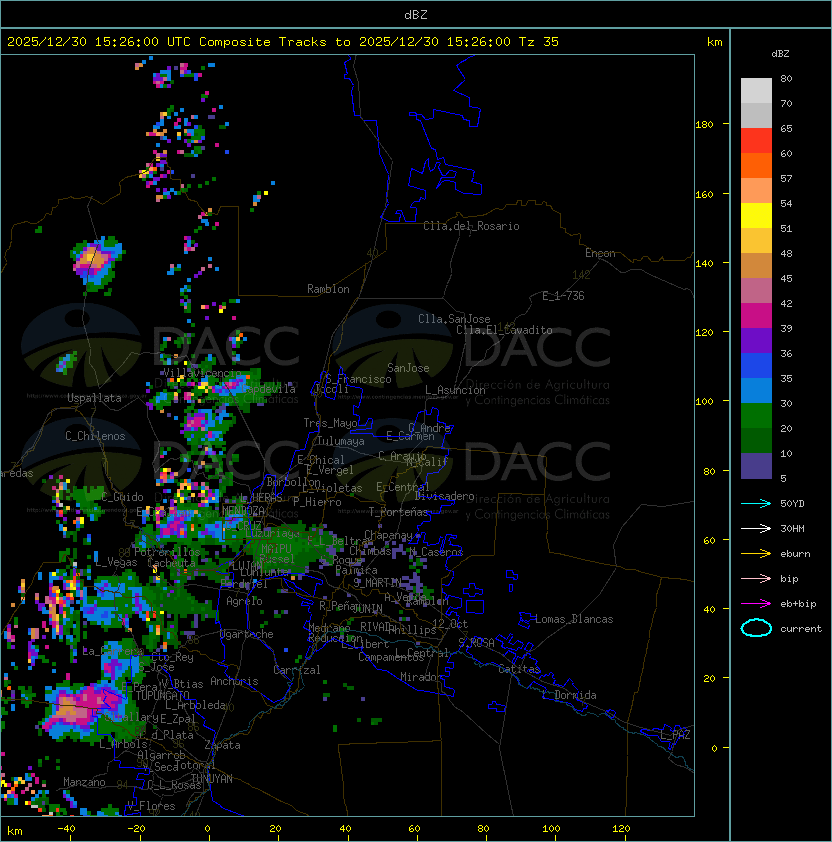Select the light blue 30-35 dBZ legend band
Image resolution: width=832 pixels, height=842 pixels.
756,391
